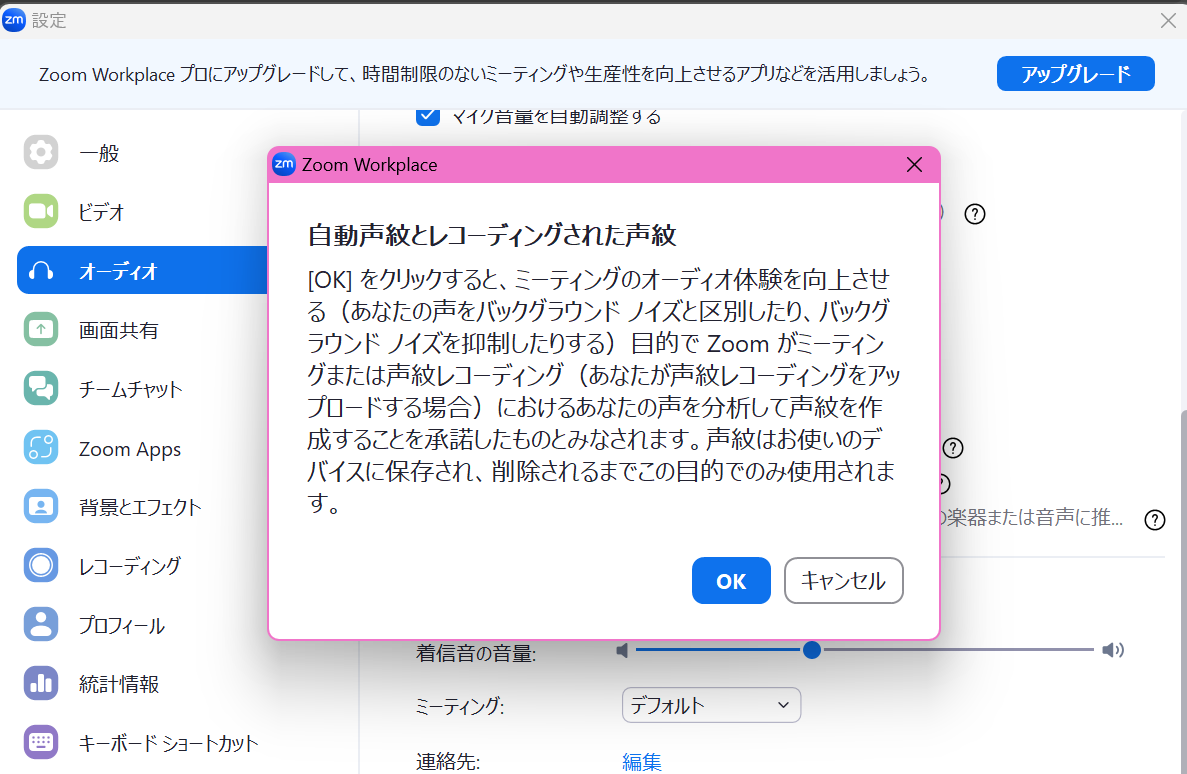Viewport: 1187px width, 774px height.
Task: Click the ビデオ camera icon
Action: 41,211
